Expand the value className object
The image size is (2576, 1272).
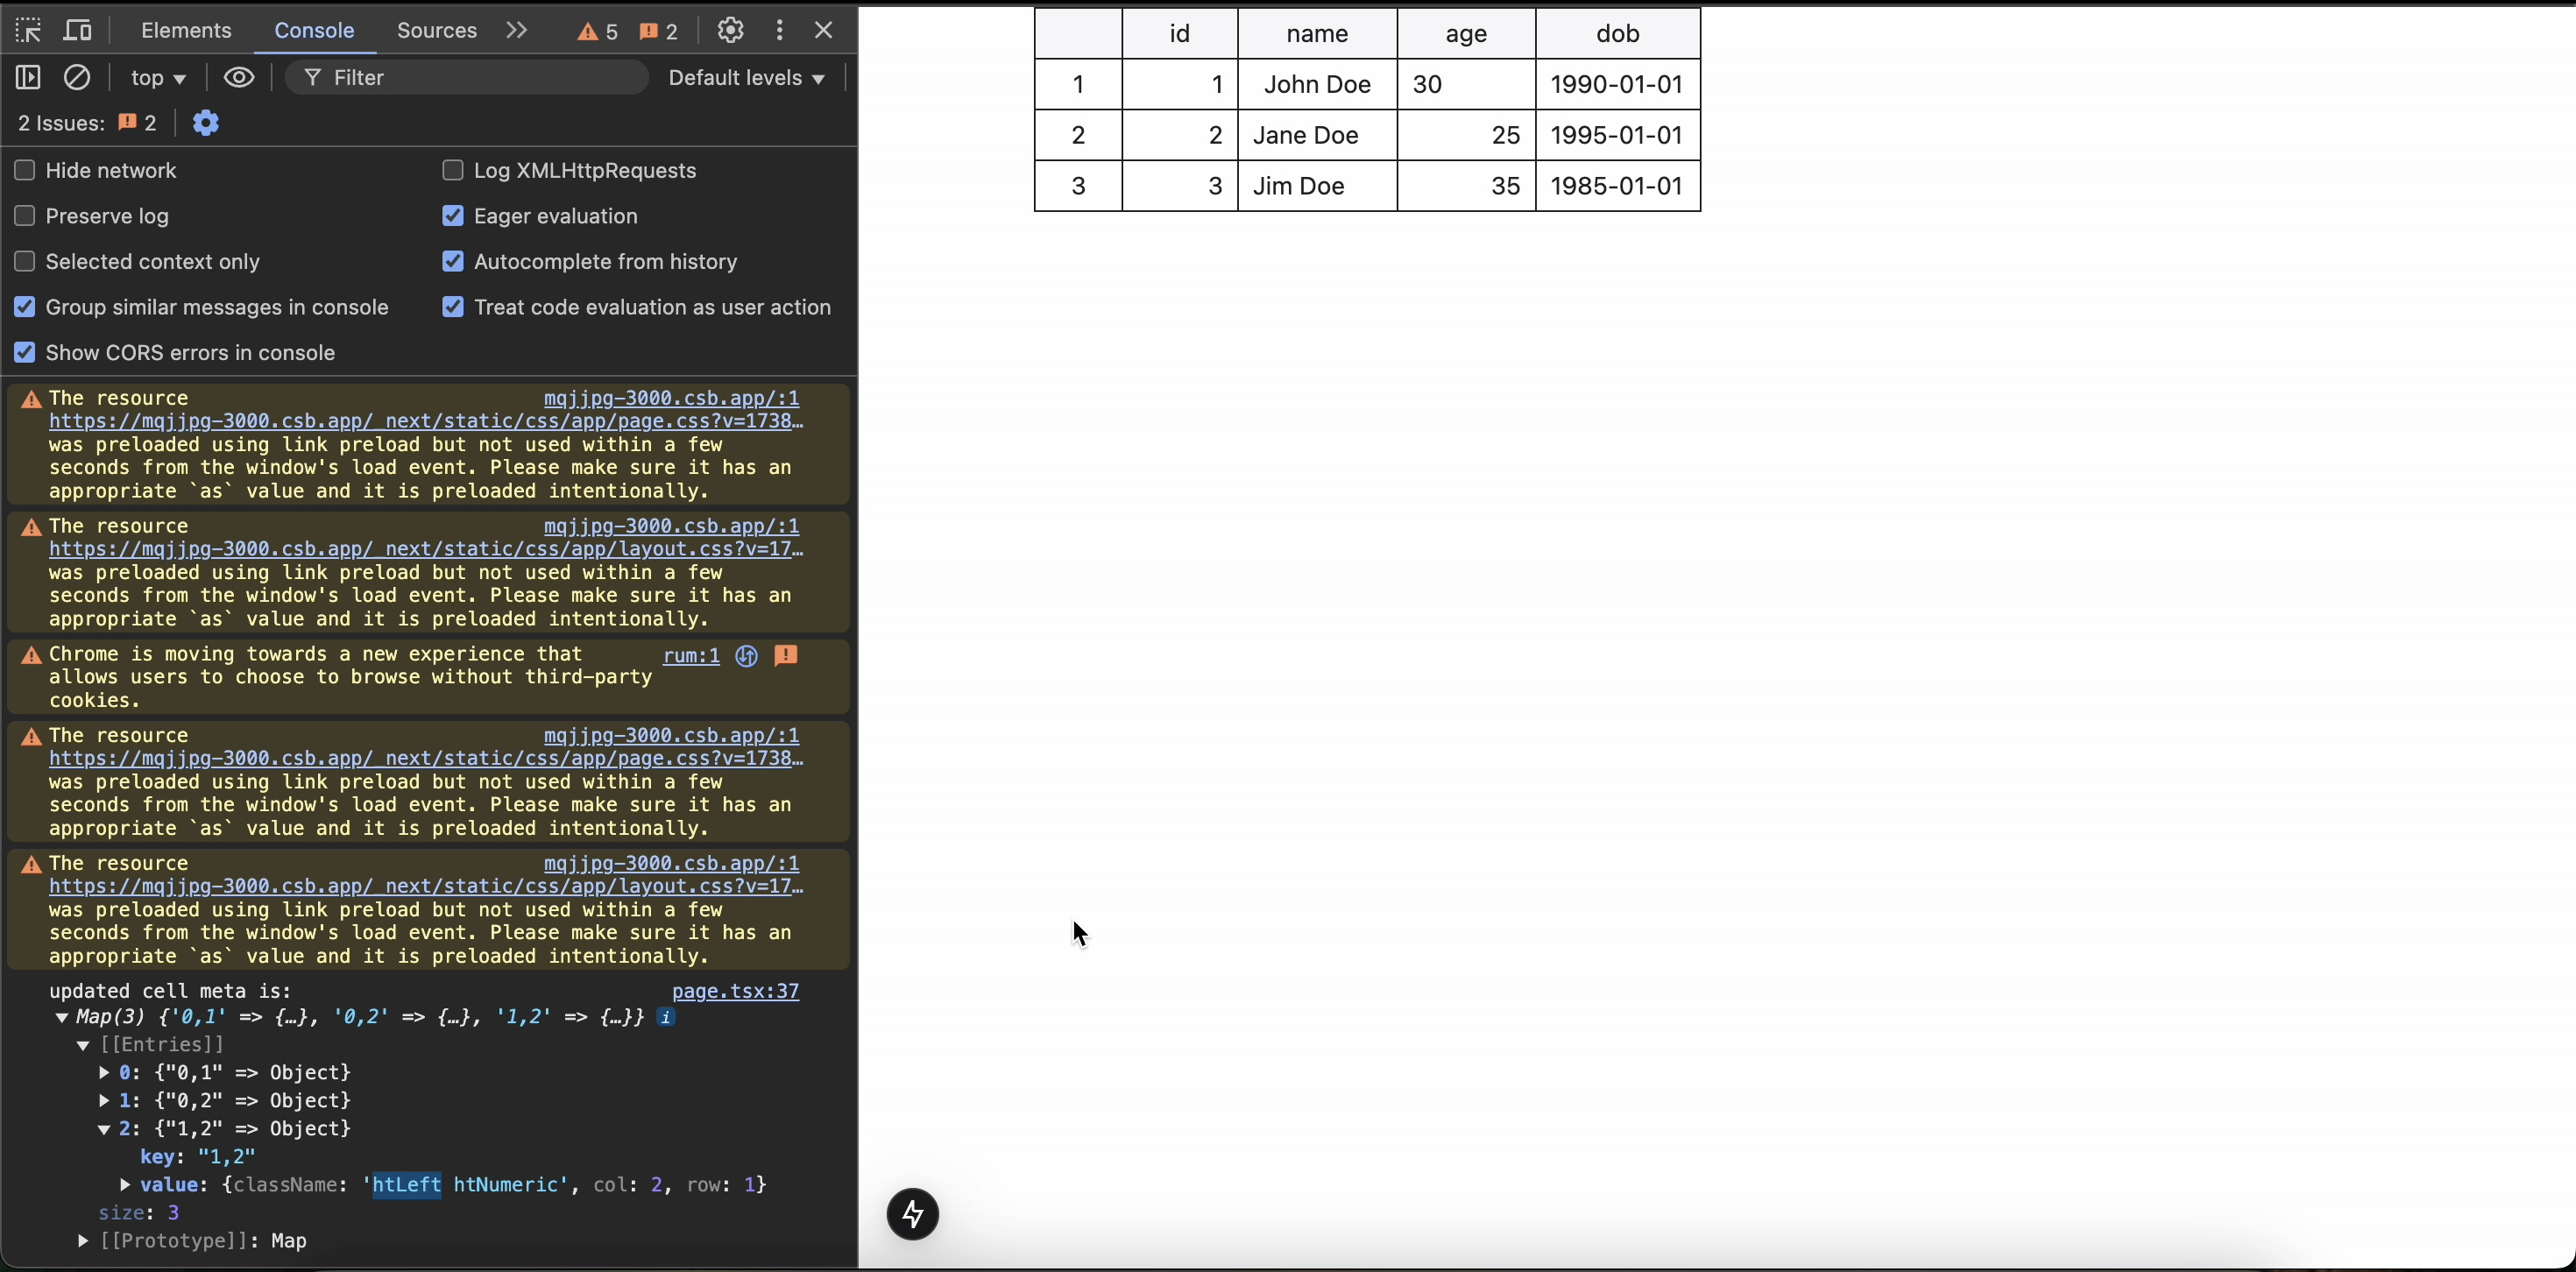tap(125, 1185)
